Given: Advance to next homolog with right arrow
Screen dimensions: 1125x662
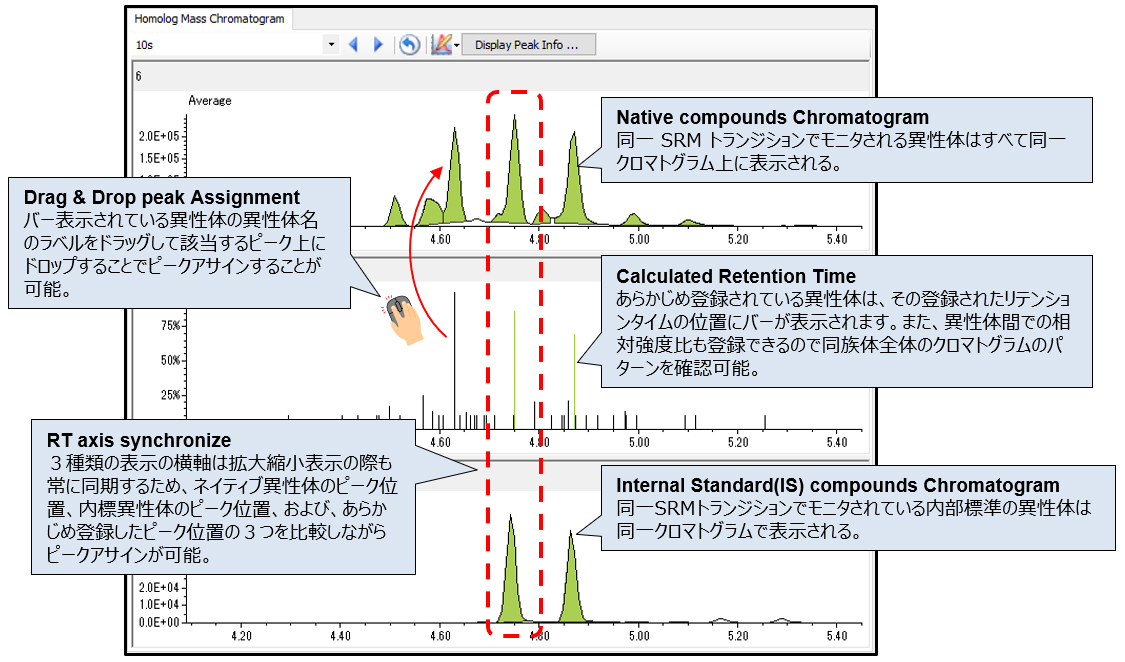Looking at the screenshot, I should pos(378,45).
